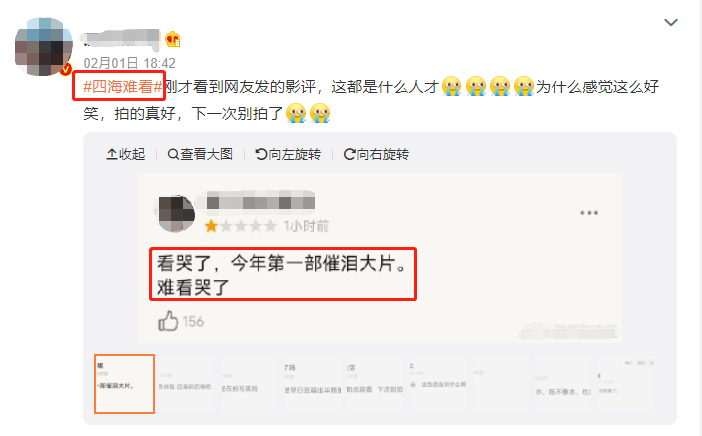Click the one-star rating stars
This screenshot has width=702, height=436.
(240, 226)
